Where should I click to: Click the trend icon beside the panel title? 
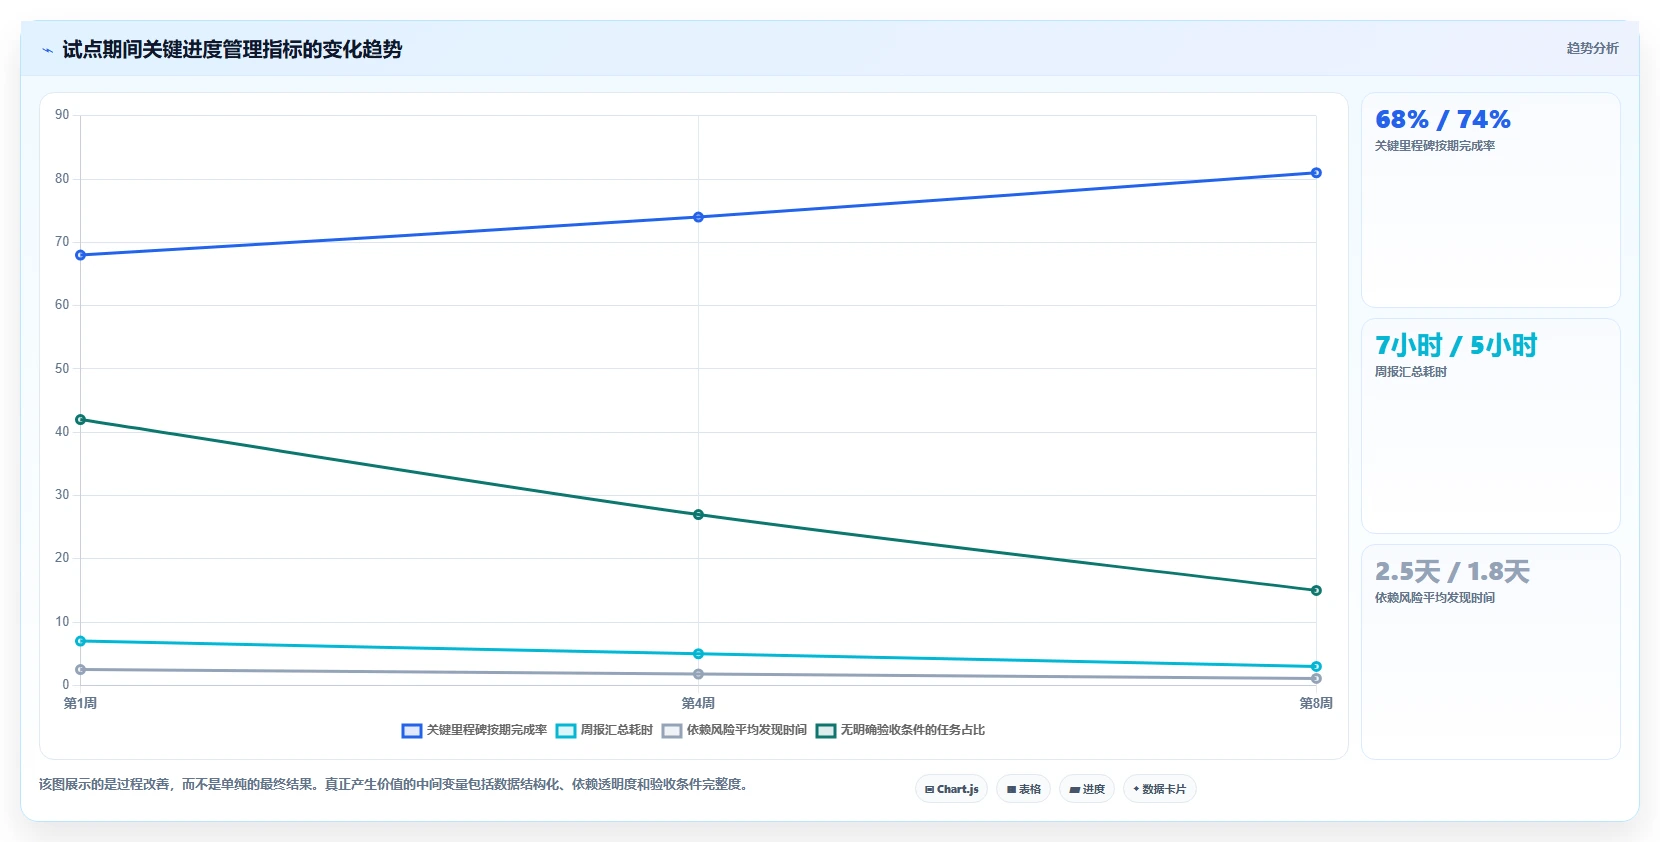(x=47, y=50)
